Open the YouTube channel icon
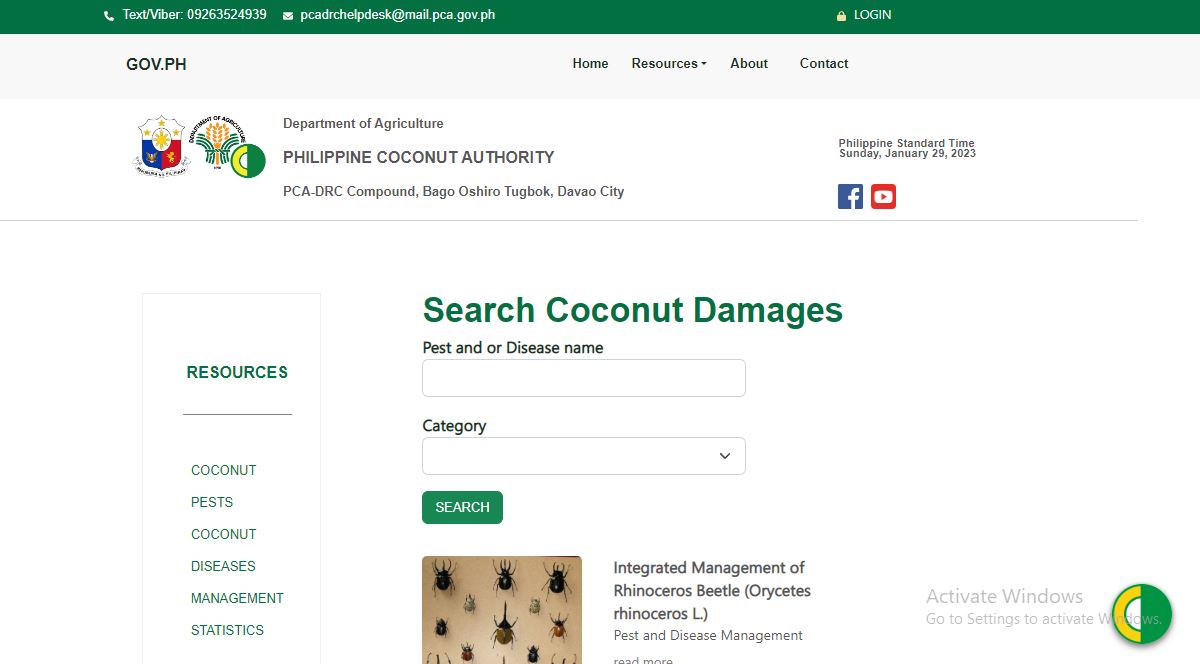 point(883,197)
